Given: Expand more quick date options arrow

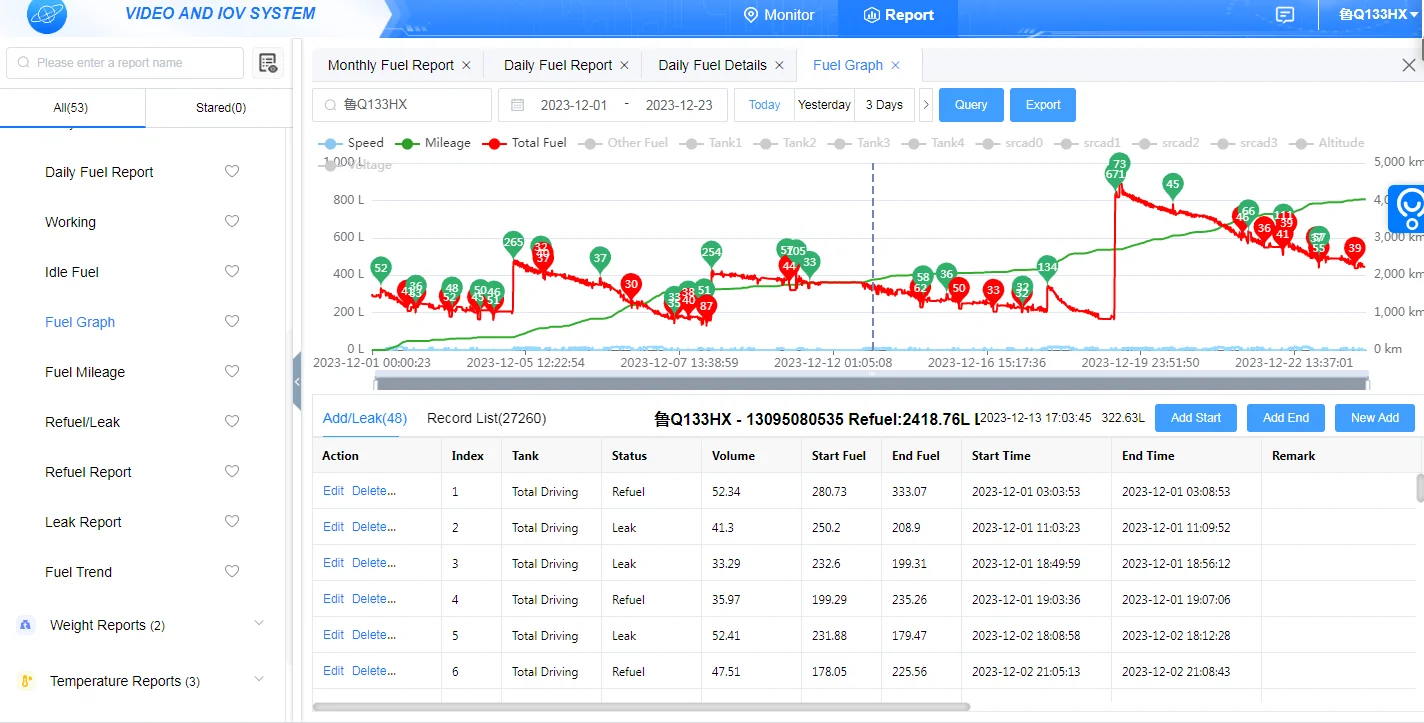Looking at the screenshot, I should coord(925,105).
